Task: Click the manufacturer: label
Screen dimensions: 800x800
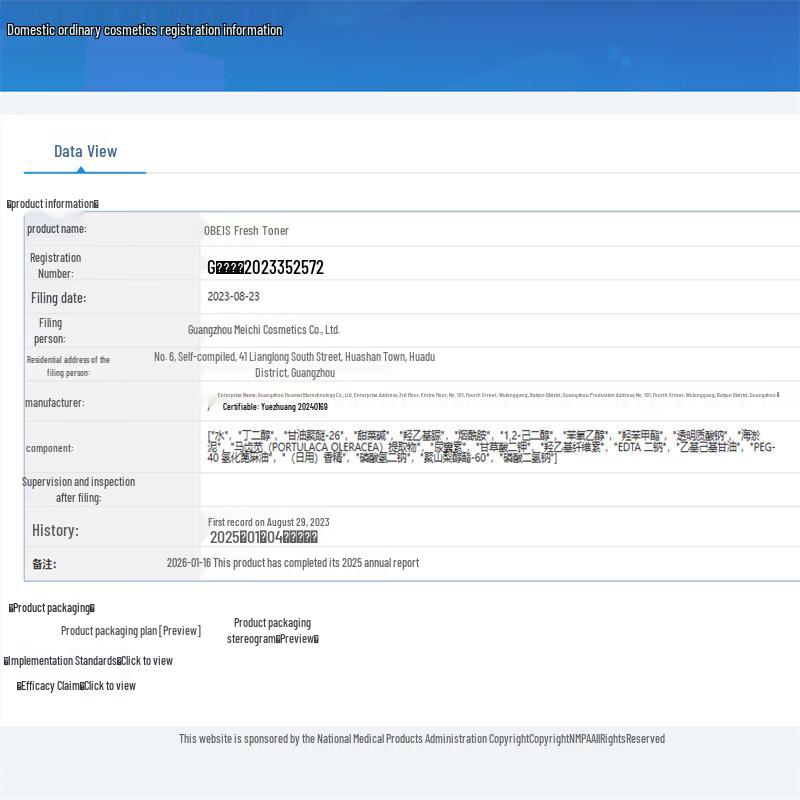Action: click(55, 403)
